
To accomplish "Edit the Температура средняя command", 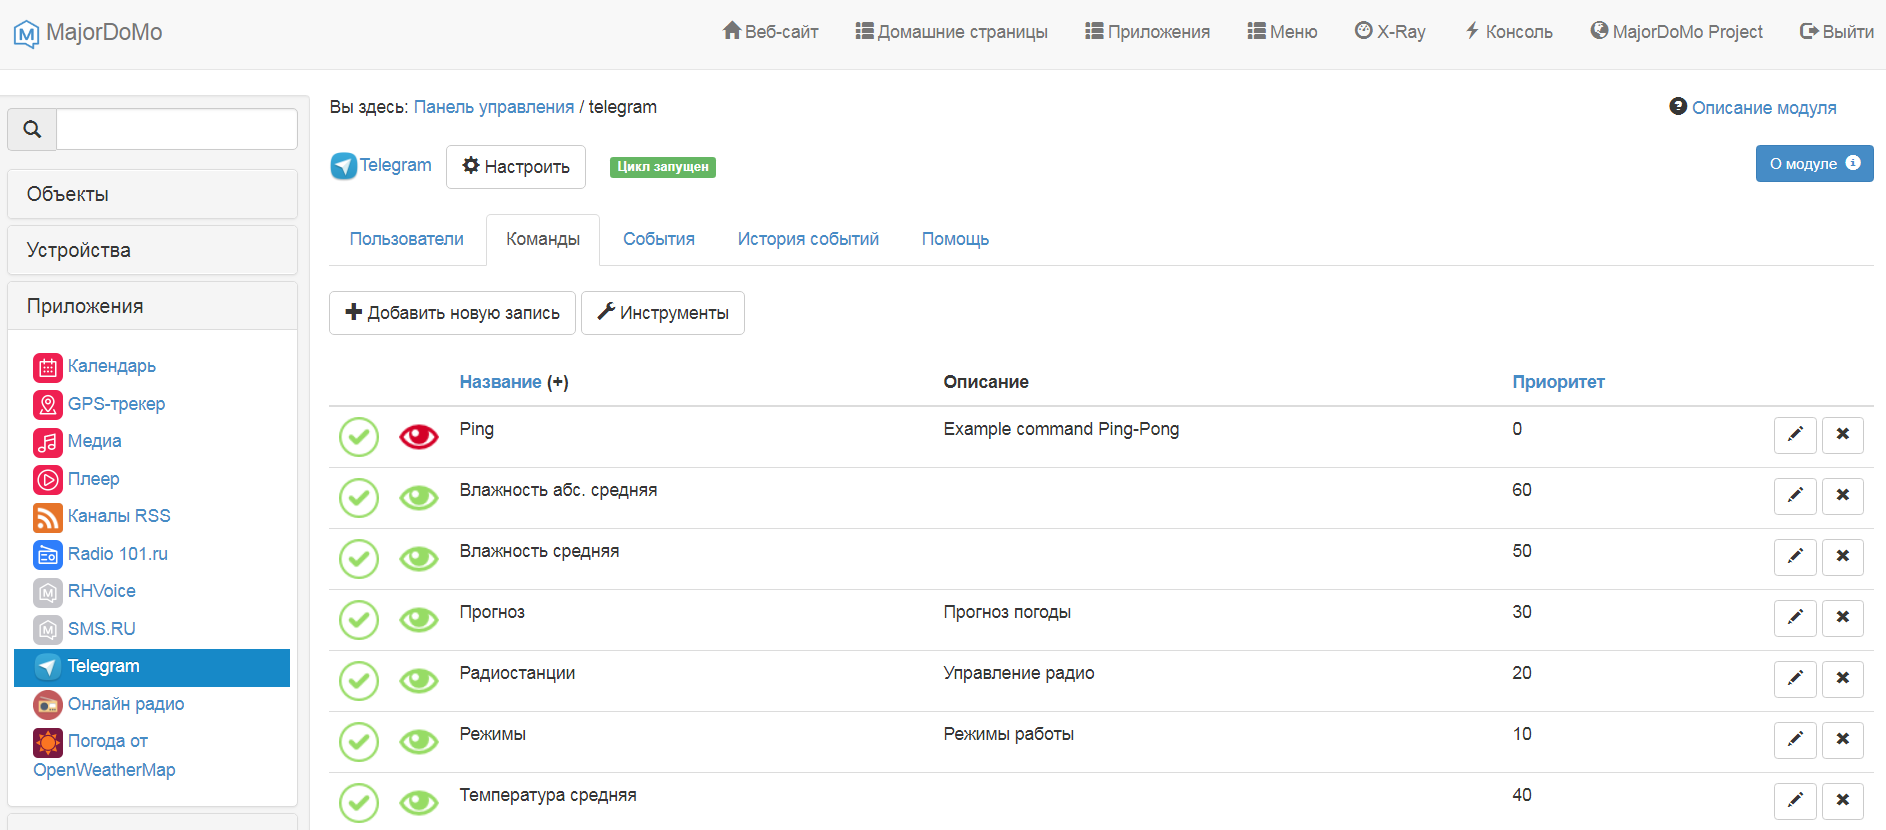I will (x=1795, y=800).
